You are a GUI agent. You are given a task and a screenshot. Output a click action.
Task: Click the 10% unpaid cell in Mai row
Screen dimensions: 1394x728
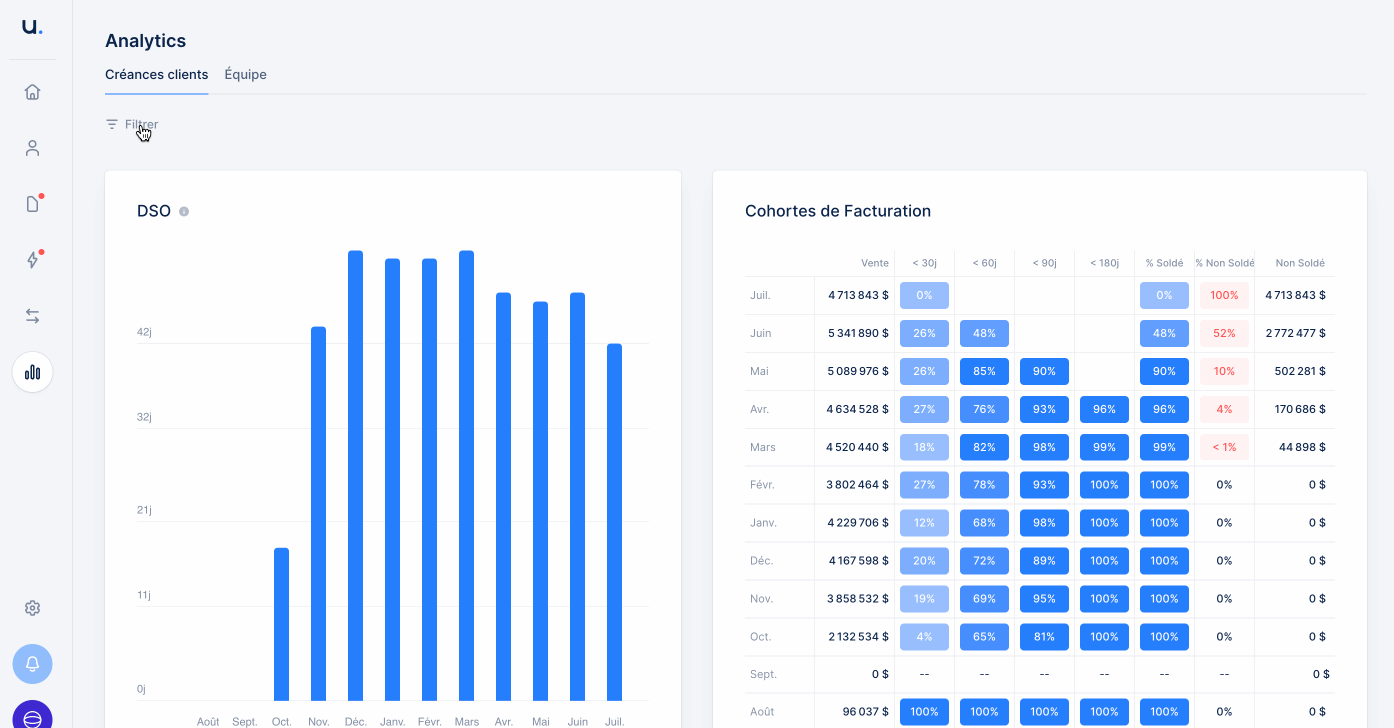(1224, 371)
